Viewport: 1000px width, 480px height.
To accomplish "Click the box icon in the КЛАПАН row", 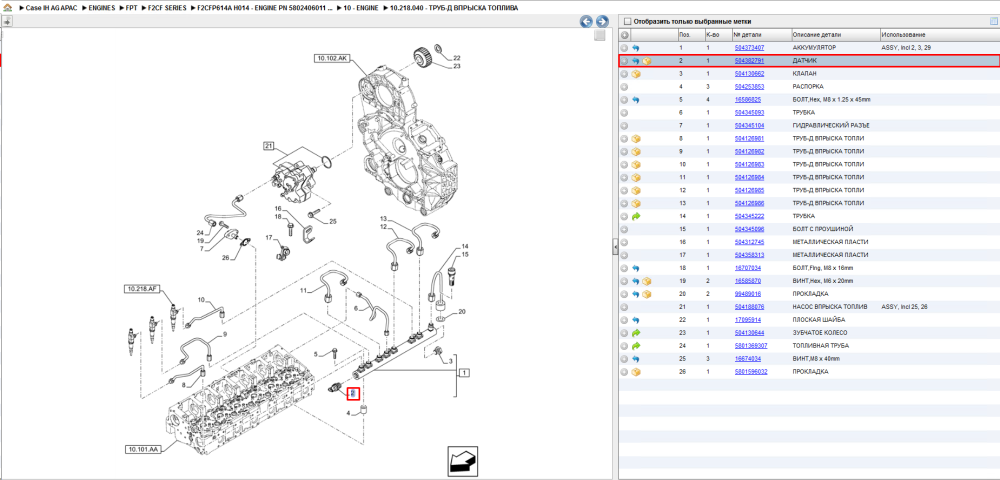I will (636, 74).
